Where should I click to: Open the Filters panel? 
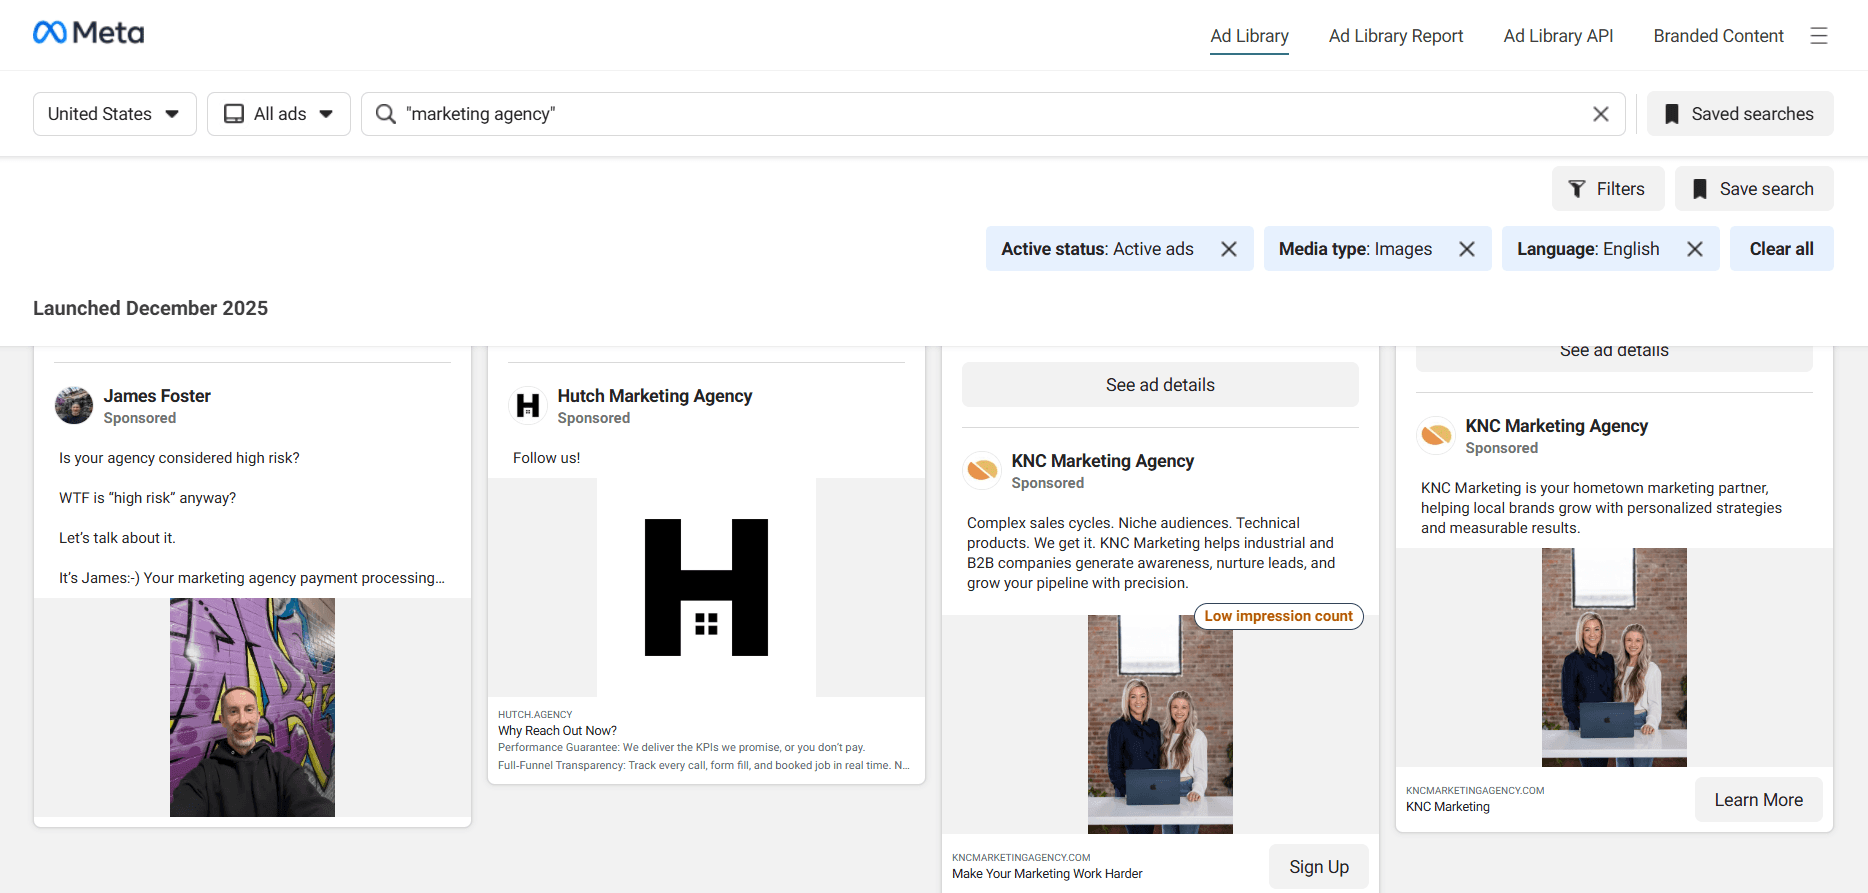(x=1608, y=189)
